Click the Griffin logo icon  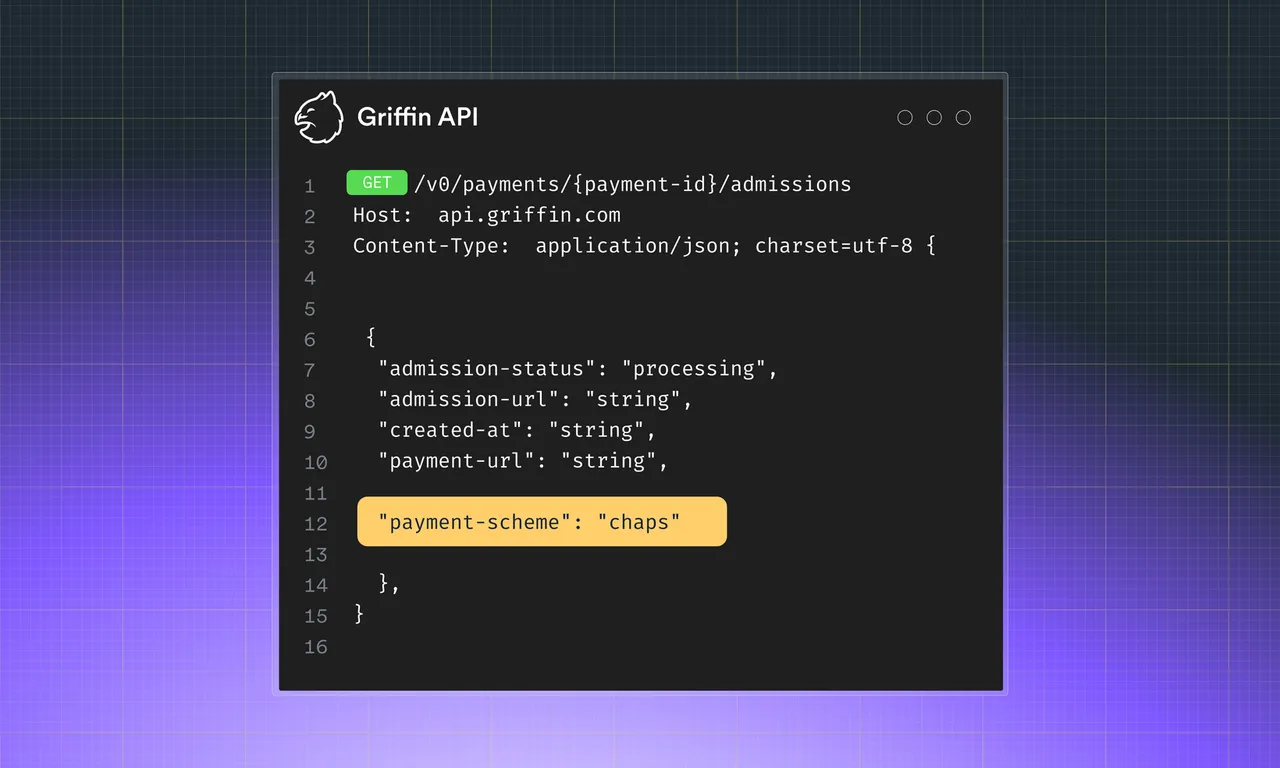tap(319, 118)
